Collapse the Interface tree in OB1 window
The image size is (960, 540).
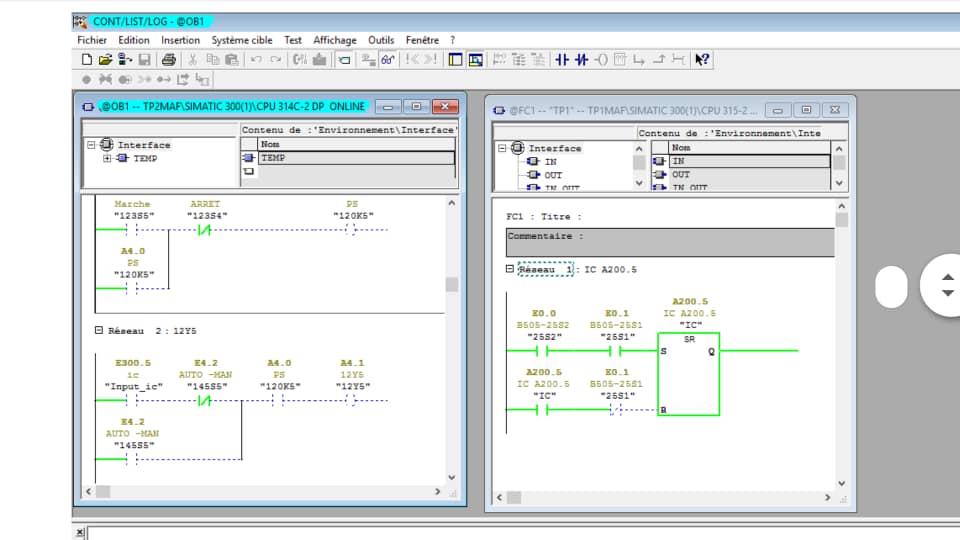click(x=91, y=145)
